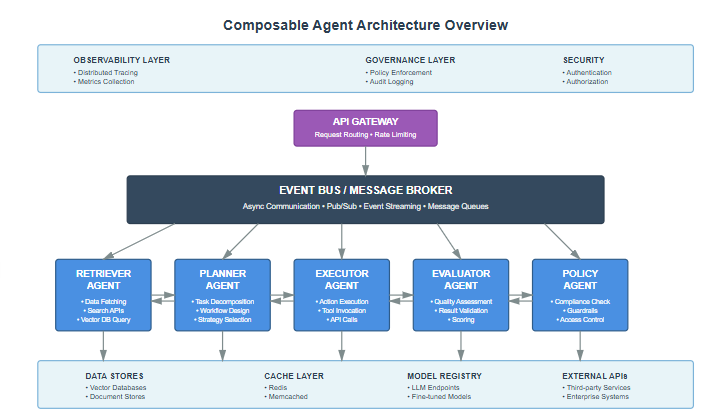The height and width of the screenshot is (416, 713).
Task: Click the API Gateway box
Action: [365, 127]
